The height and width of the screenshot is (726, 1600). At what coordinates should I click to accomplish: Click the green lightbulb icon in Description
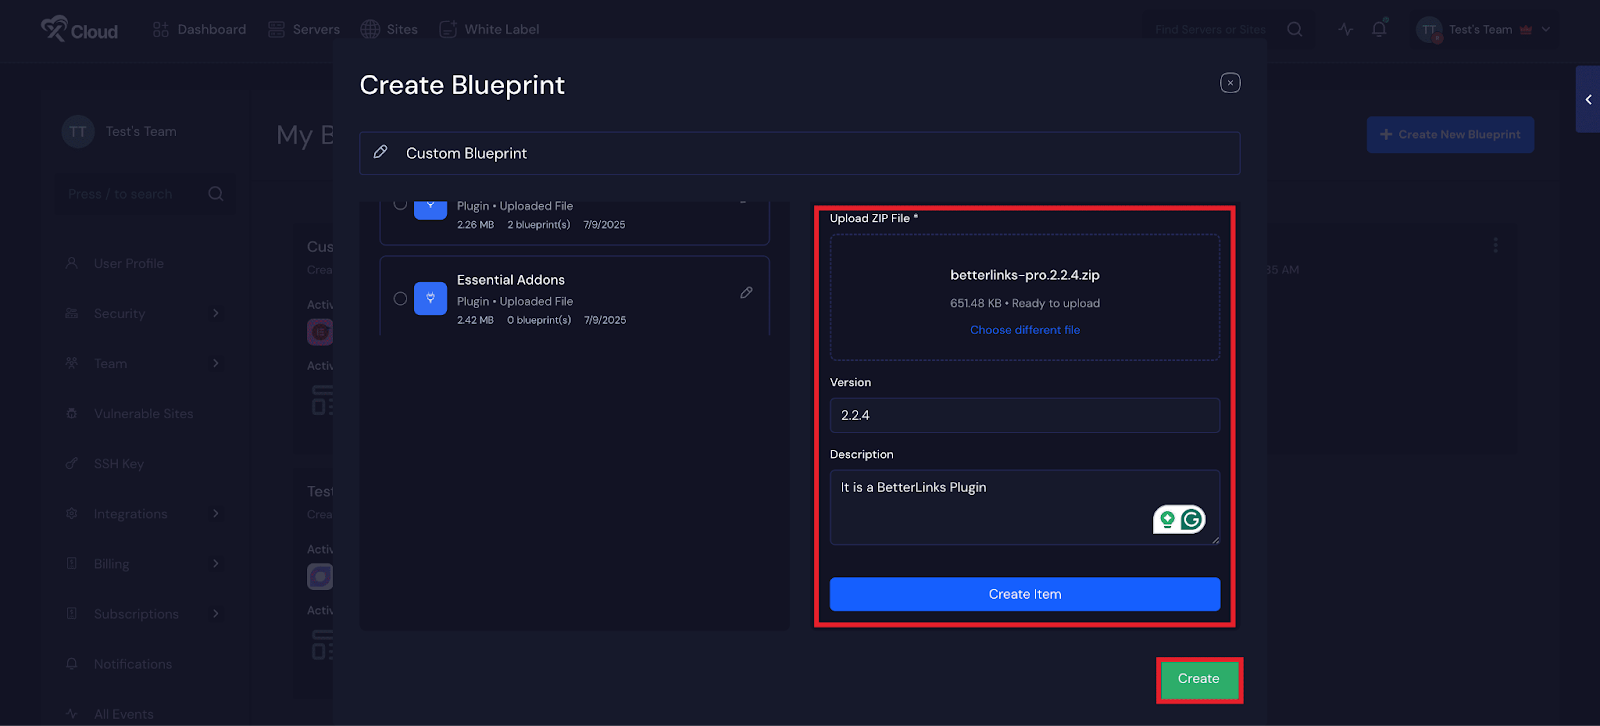(x=1167, y=519)
